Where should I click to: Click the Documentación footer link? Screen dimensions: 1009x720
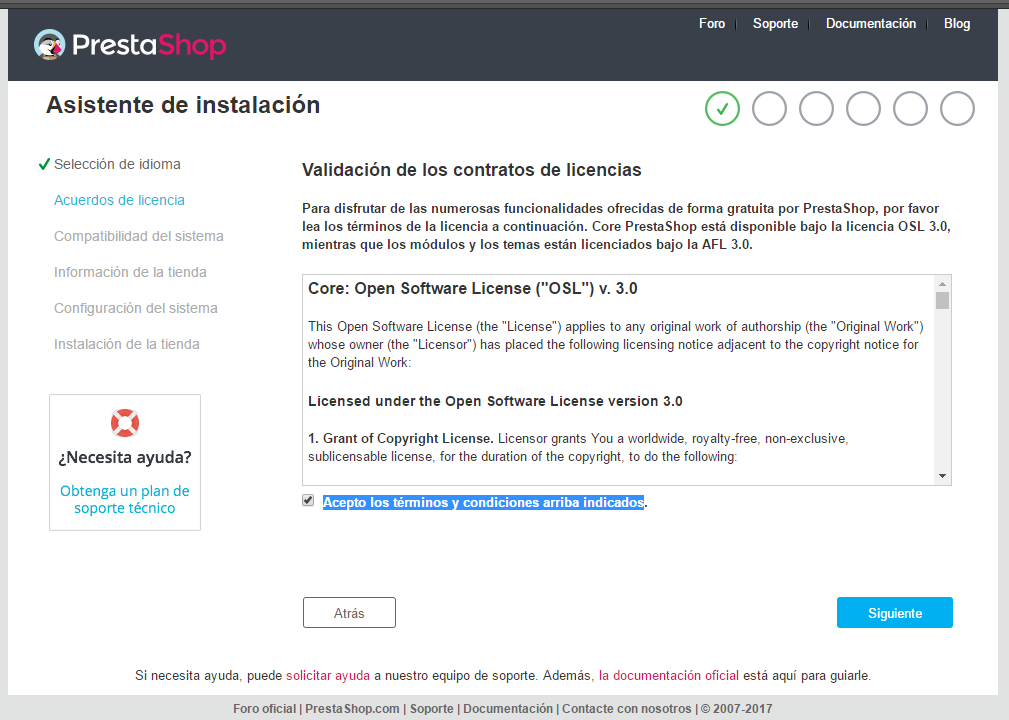point(508,708)
